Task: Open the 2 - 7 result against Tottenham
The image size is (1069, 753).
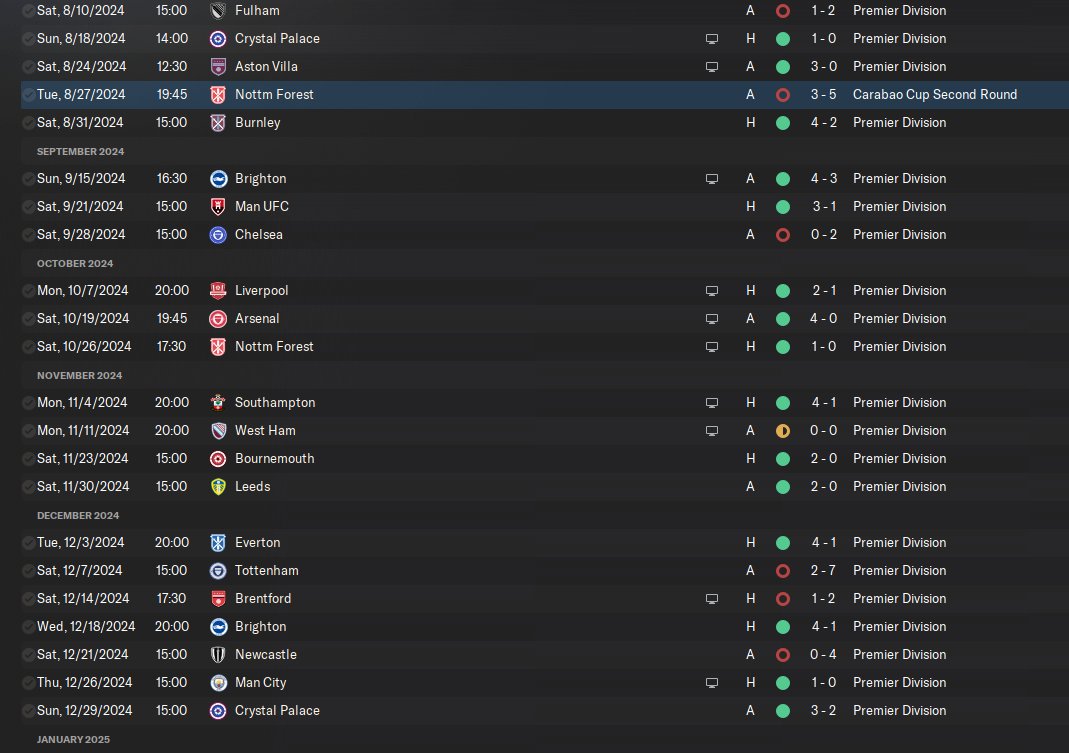Action: tap(826, 571)
